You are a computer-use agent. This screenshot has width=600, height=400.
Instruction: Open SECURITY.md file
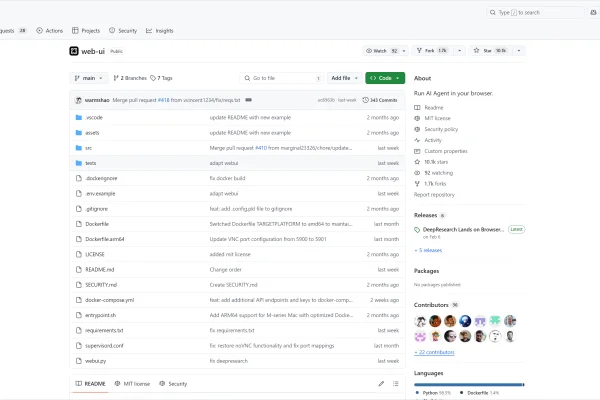[x=101, y=285]
